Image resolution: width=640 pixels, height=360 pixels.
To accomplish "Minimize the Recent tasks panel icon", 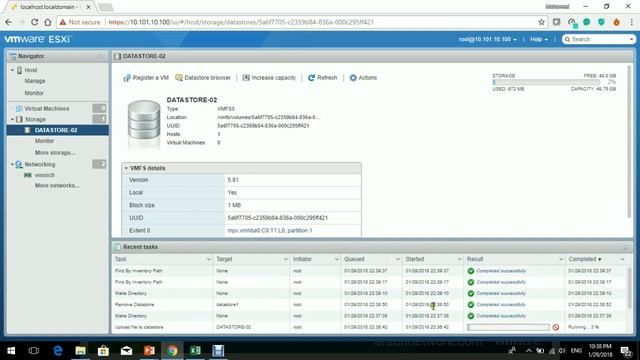I will pyautogui.click(x=625, y=247).
